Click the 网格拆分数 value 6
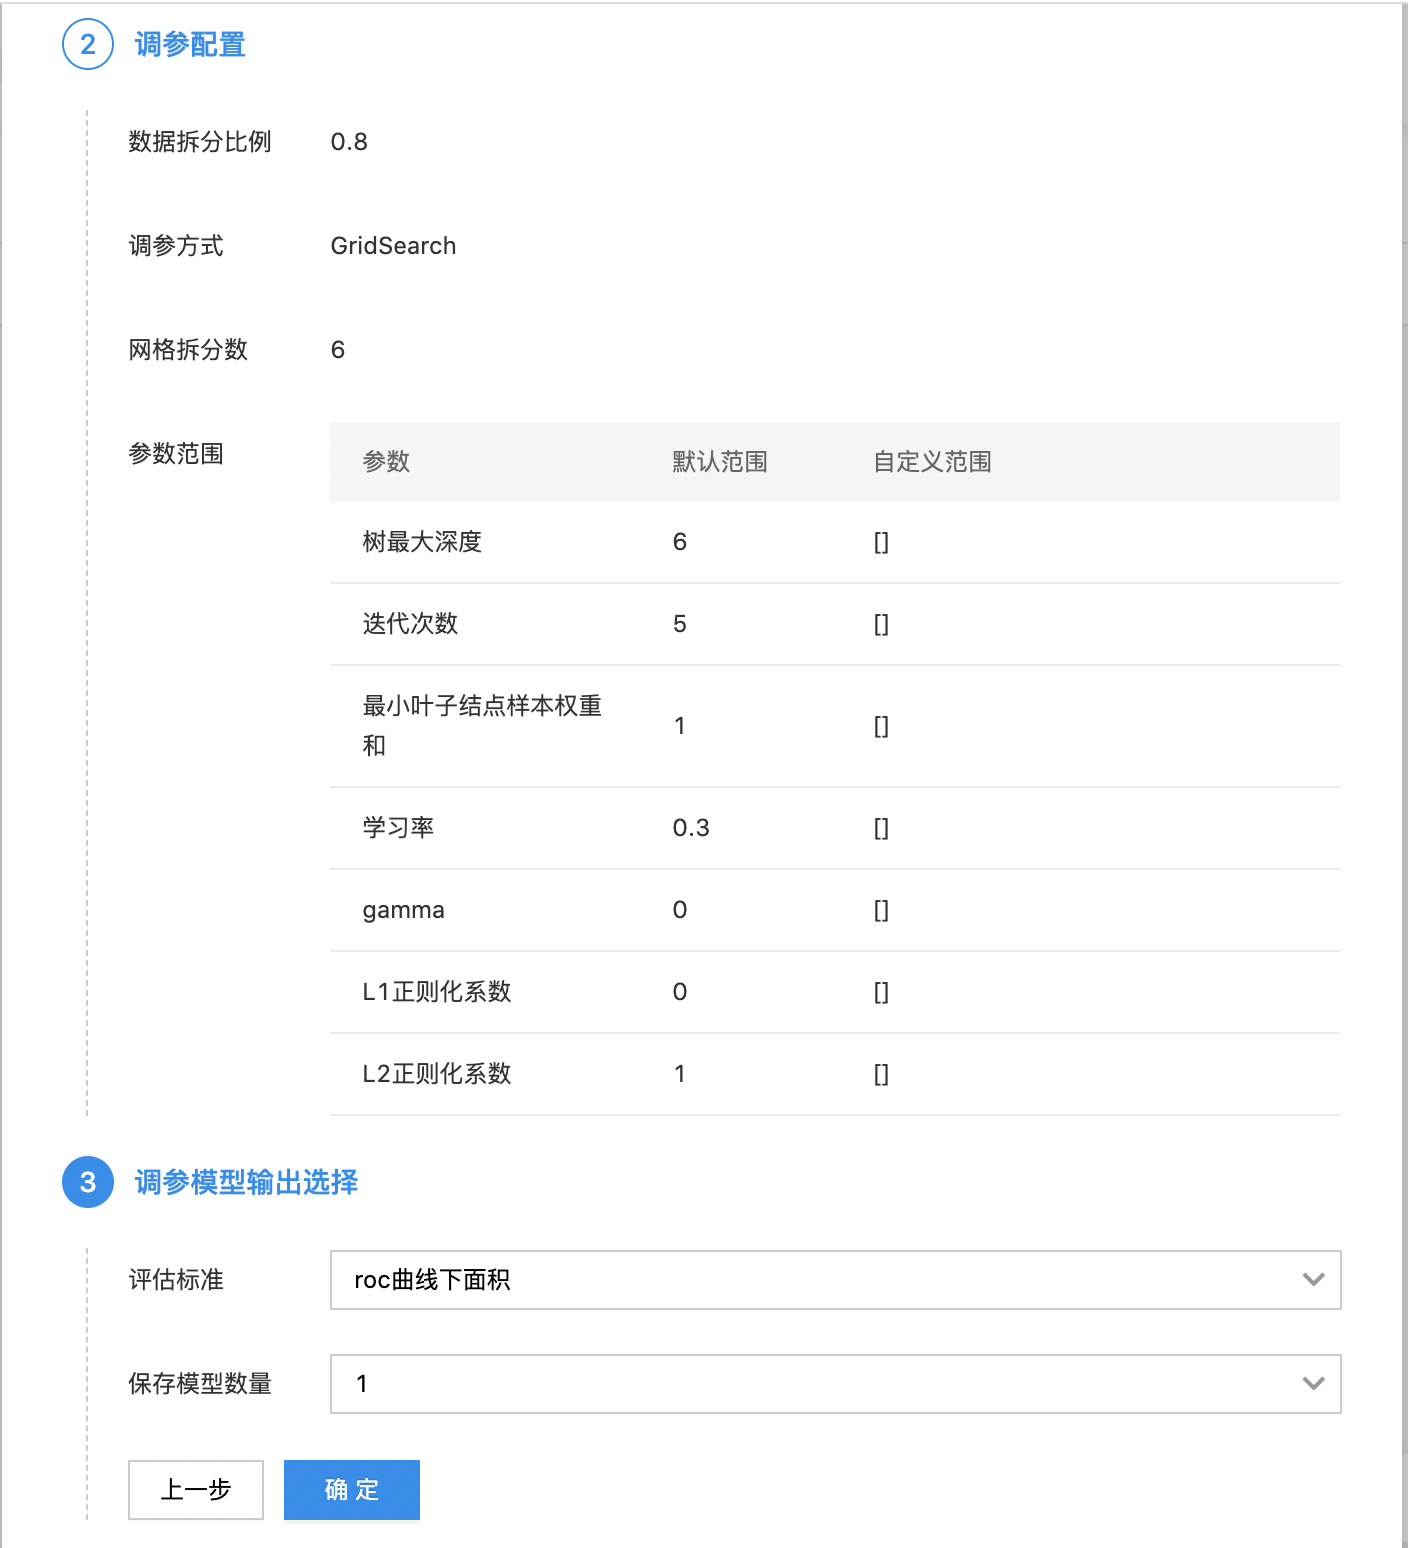 338,350
